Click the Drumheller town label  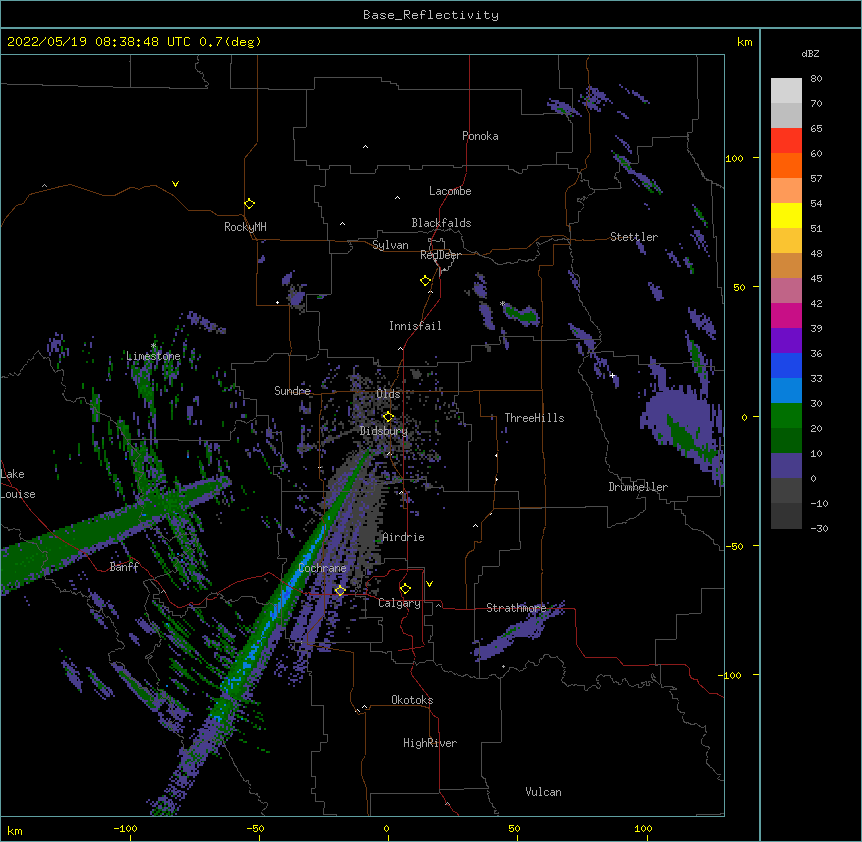pos(638,487)
